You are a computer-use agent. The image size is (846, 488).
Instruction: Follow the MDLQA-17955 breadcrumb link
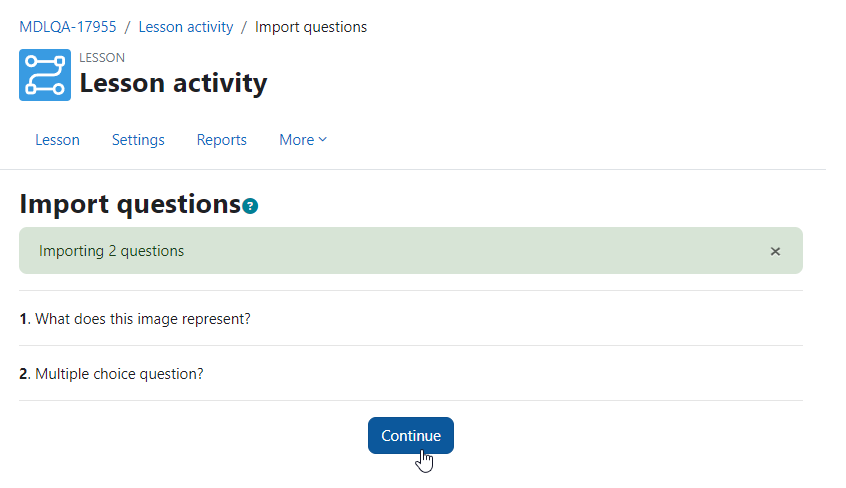(x=67, y=27)
